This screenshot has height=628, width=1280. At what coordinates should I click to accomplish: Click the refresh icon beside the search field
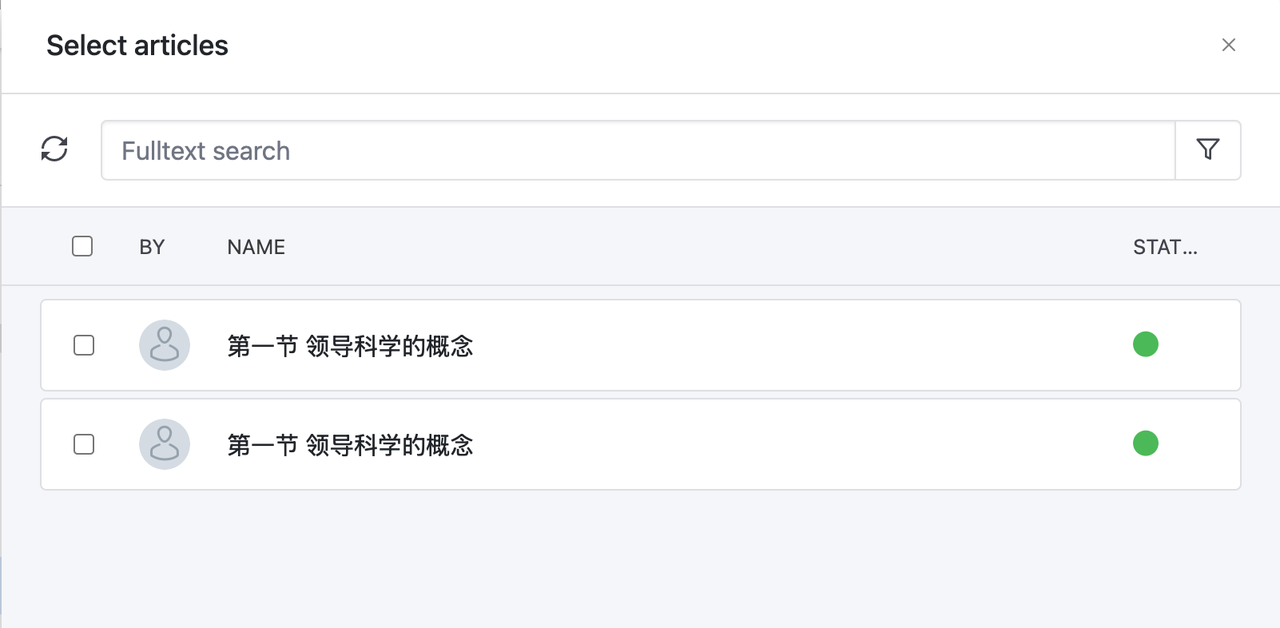point(54,149)
